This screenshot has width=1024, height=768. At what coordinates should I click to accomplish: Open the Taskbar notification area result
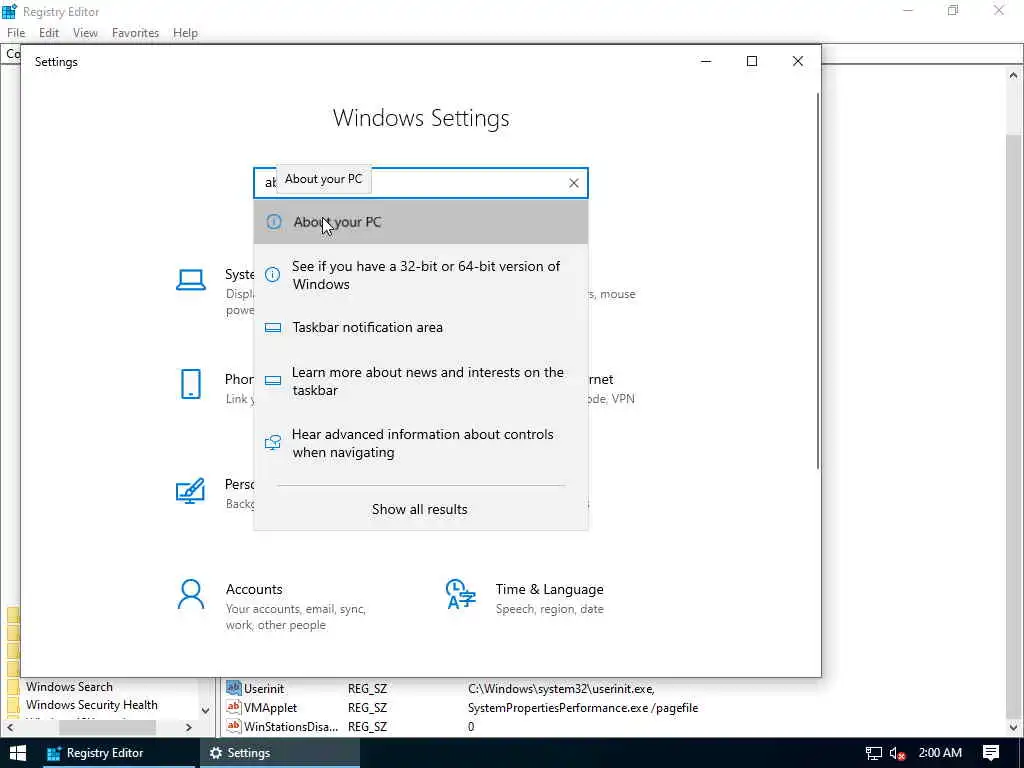coord(421,327)
